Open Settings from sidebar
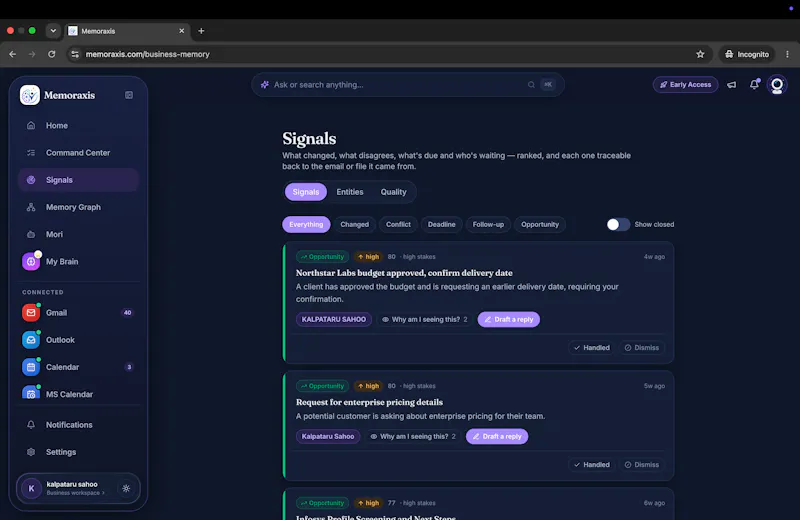The height and width of the screenshot is (520, 800). pyautogui.click(x=78, y=452)
